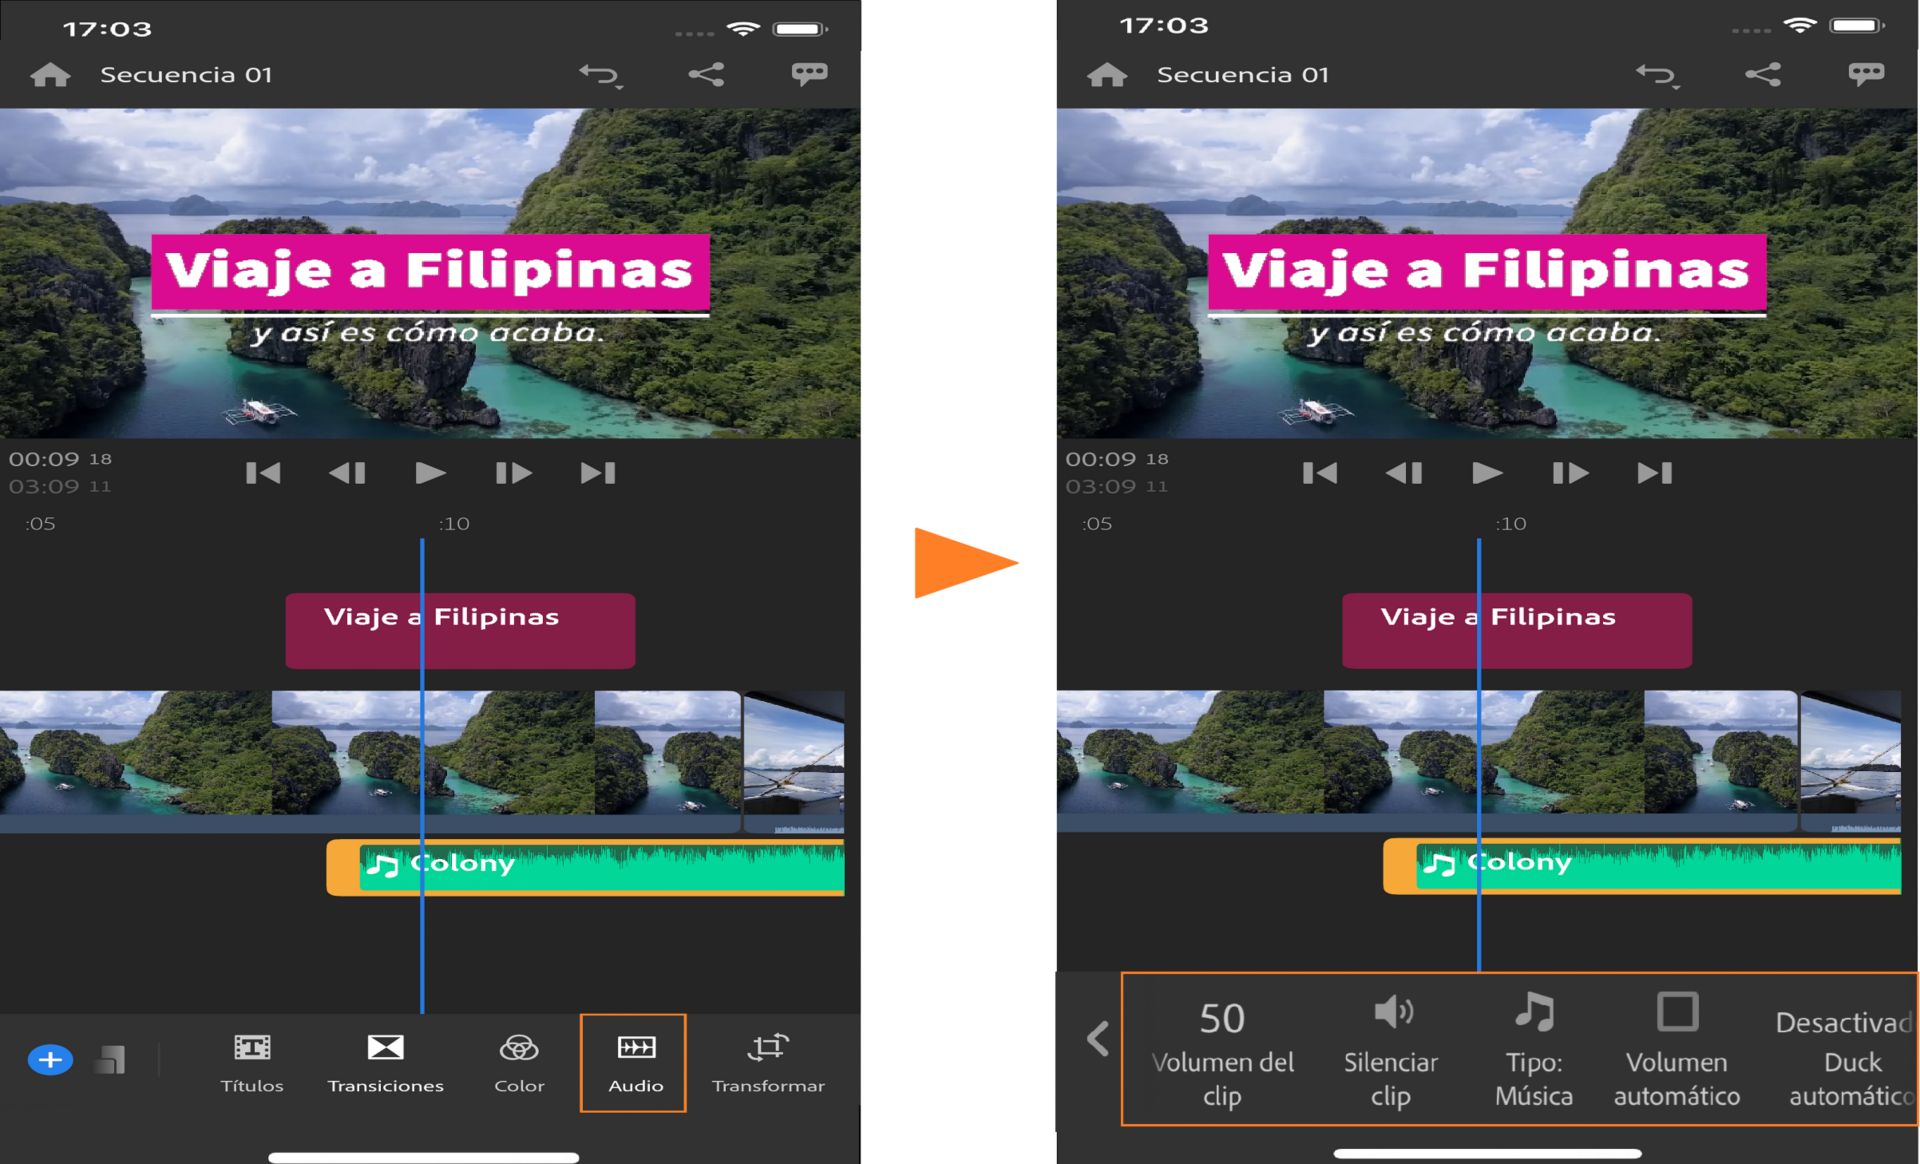Open undo dropdown in left screen header
Image resolution: width=1920 pixels, height=1164 pixels.
point(601,75)
